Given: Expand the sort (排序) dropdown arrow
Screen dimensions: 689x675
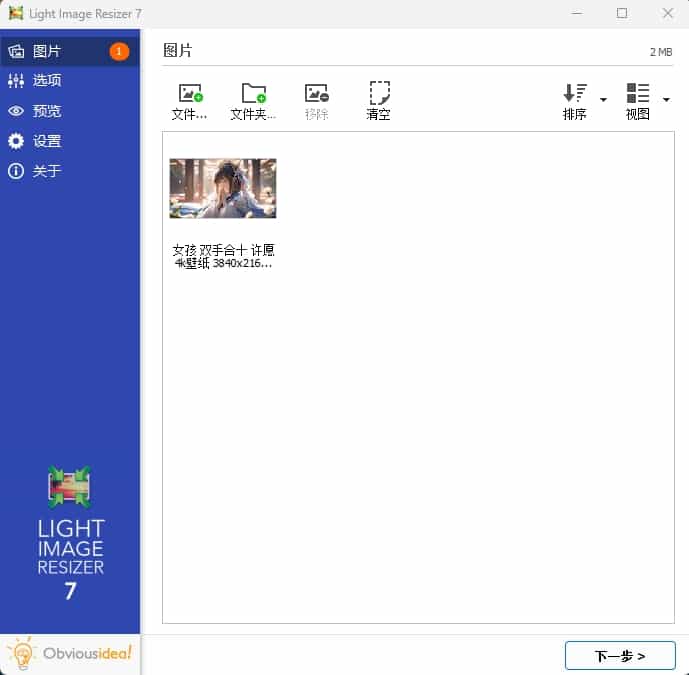Looking at the screenshot, I should [603, 100].
